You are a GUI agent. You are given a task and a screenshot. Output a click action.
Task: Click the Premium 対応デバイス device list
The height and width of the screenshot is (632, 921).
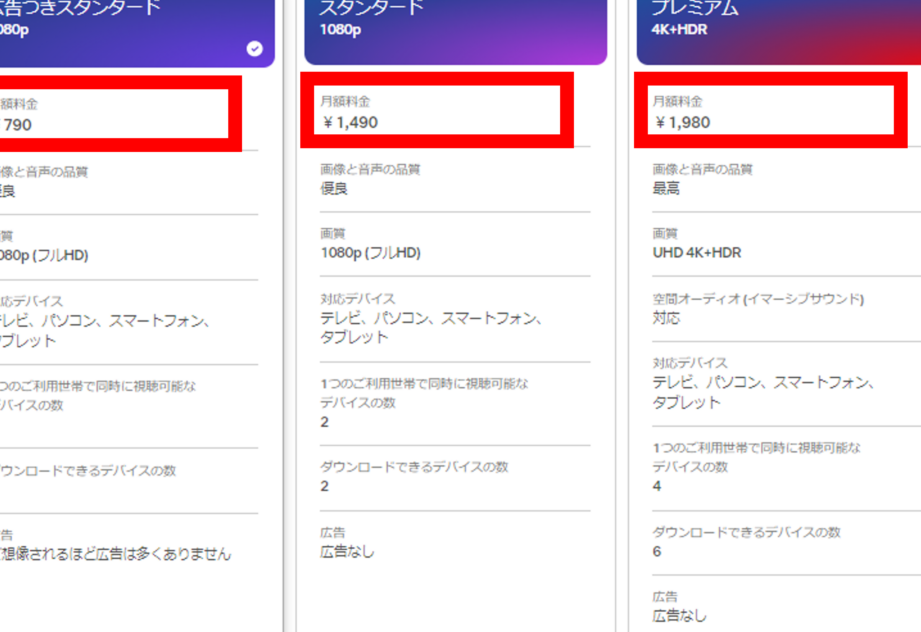(x=763, y=392)
